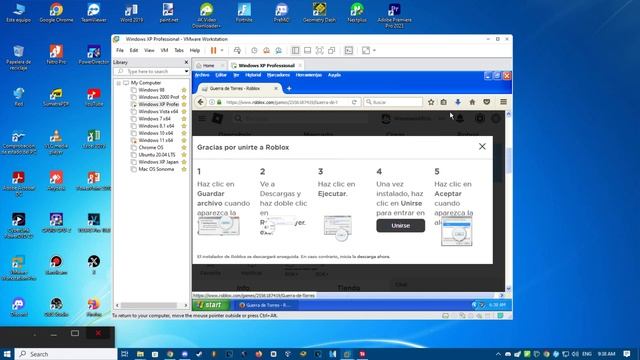Toggle favorite star for Windows Vista x64

pos(184,111)
